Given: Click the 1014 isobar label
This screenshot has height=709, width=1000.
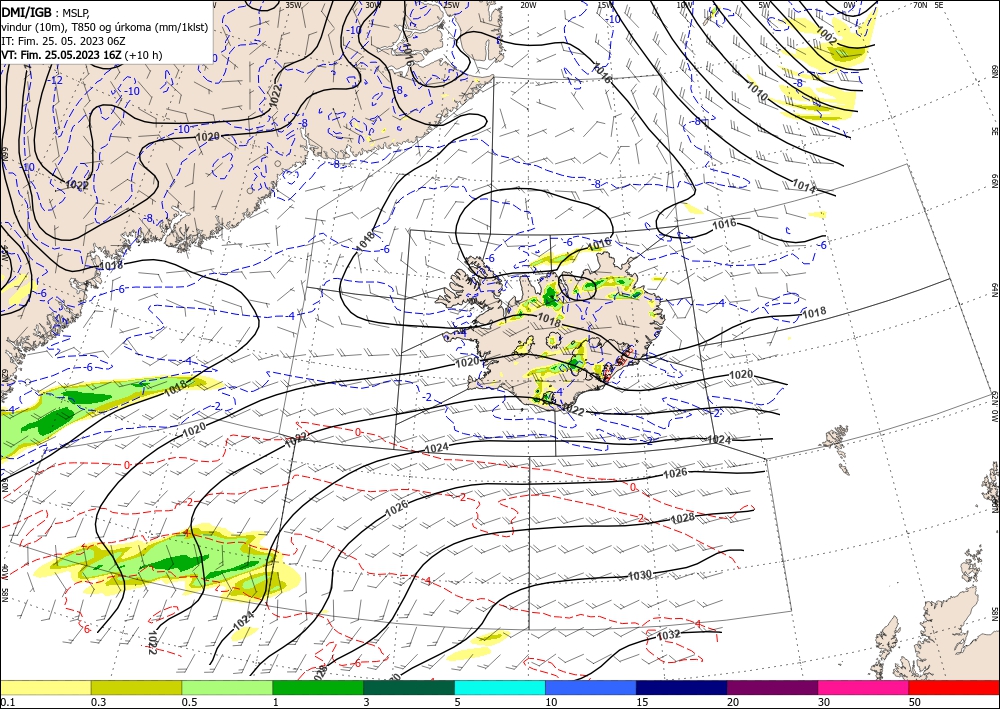Looking at the screenshot, I should (804, 186).
